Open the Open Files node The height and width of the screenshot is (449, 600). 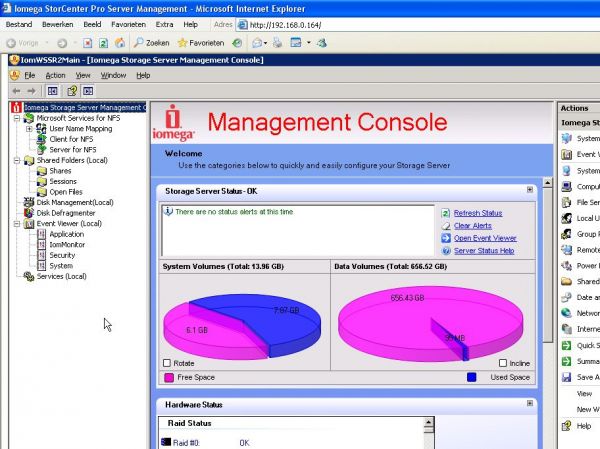pyautogui.click(x=66, y=192)
